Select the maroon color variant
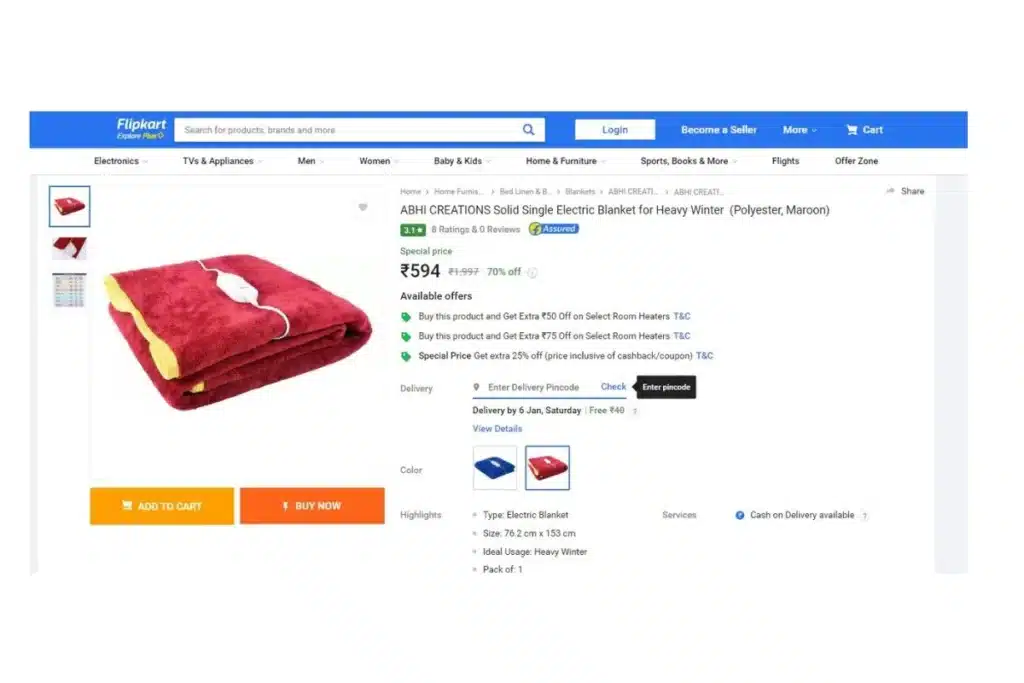The image size is (1024, 683). click(x=547, y=468)
